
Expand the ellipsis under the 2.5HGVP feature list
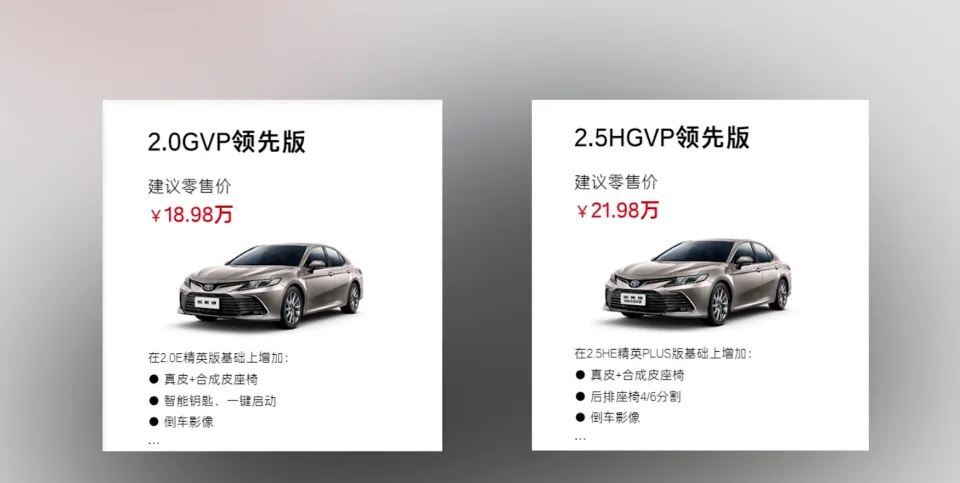point(580,438)
